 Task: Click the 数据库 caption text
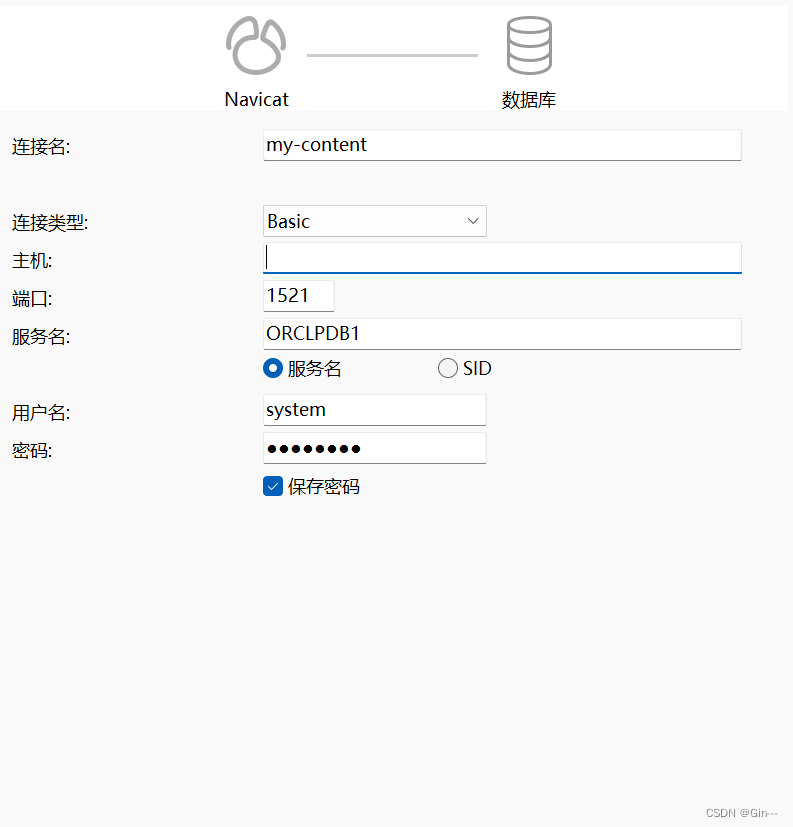point(529,100)
